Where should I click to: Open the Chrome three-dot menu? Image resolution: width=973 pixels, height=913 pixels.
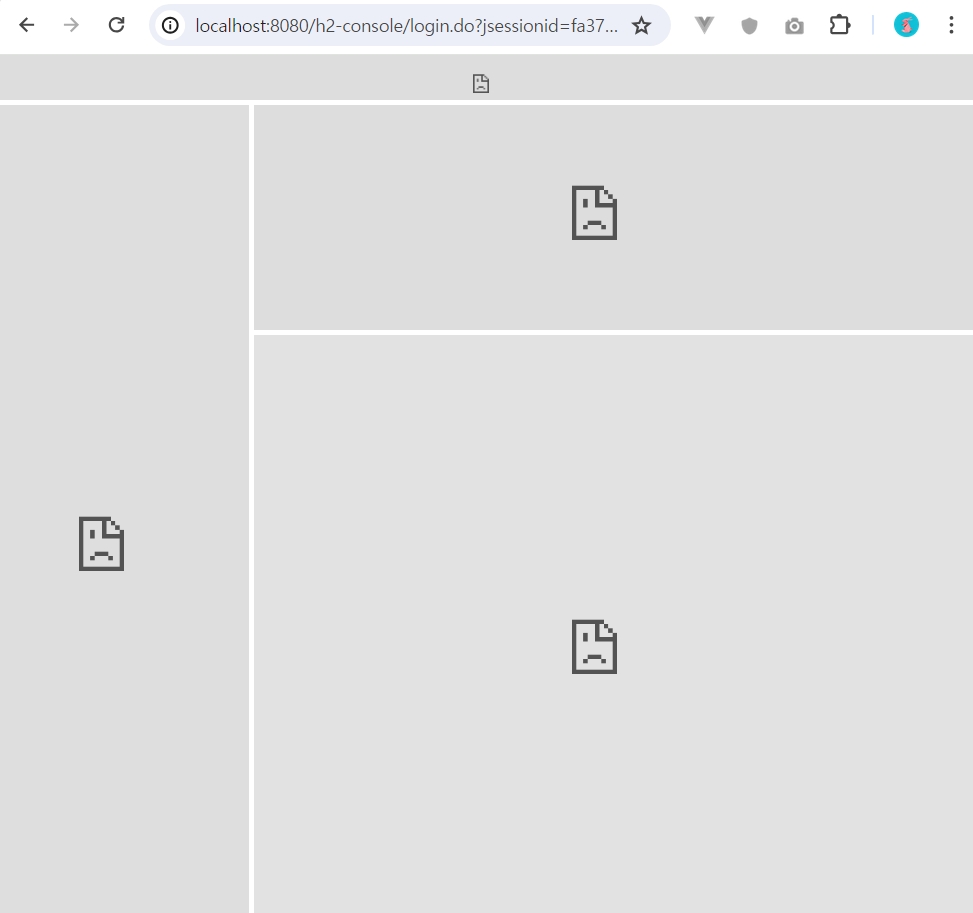pos(951,25)
